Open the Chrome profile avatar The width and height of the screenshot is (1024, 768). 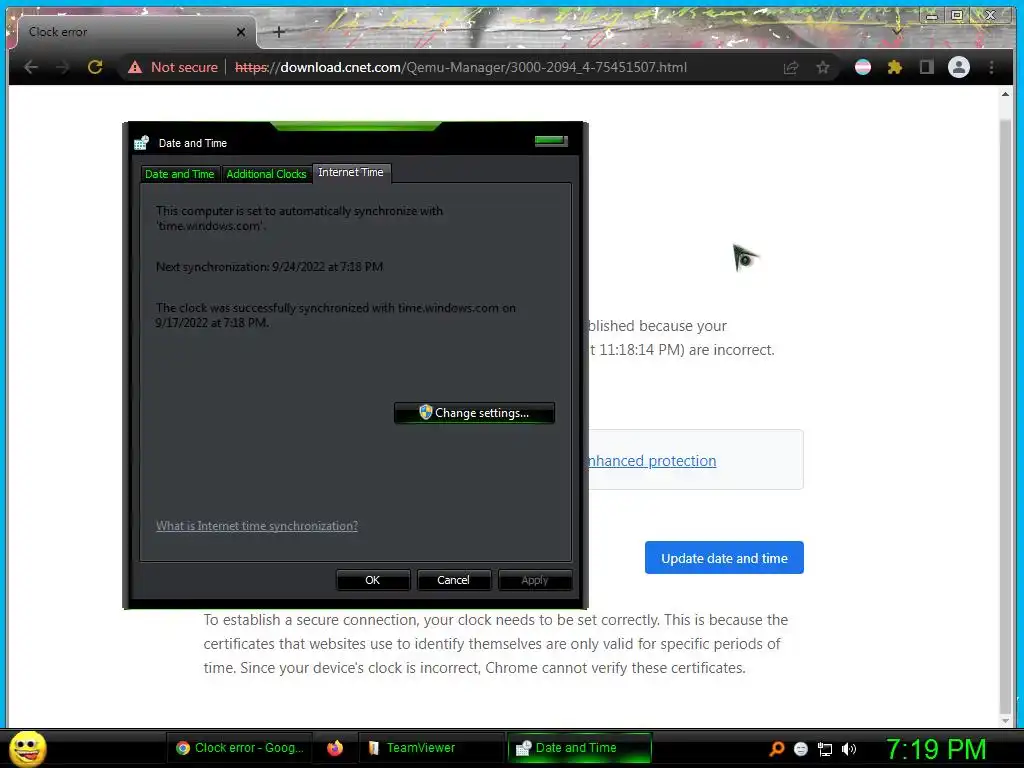point(959,67)
